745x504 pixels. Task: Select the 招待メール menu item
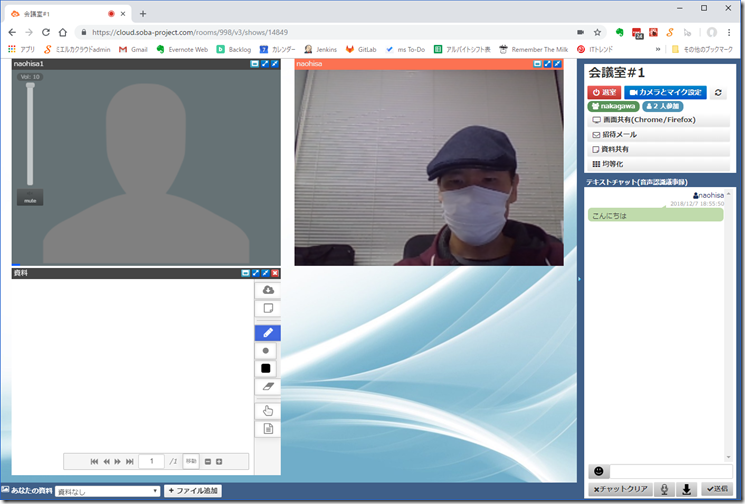coord(658,134)
